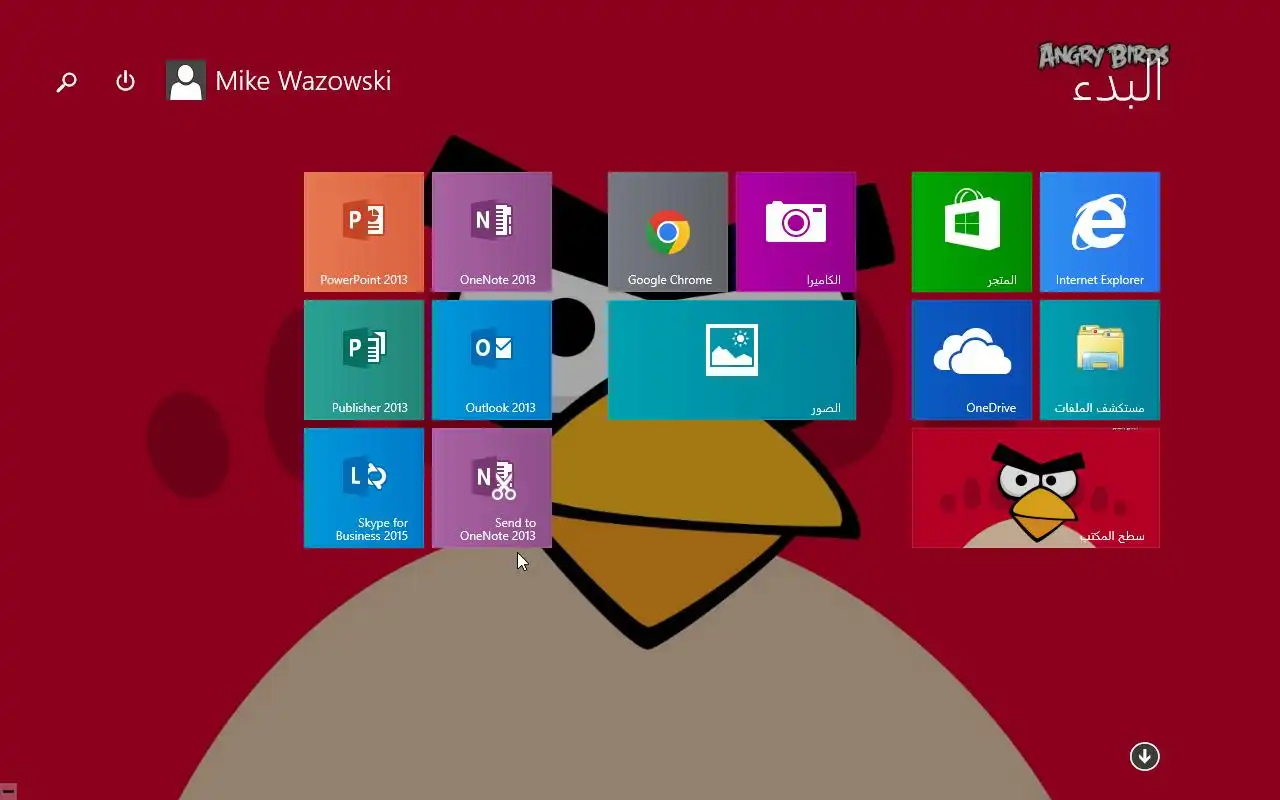Open the power options button
1280x800 pixels.
pyautogui.click(x=125, y=81)
